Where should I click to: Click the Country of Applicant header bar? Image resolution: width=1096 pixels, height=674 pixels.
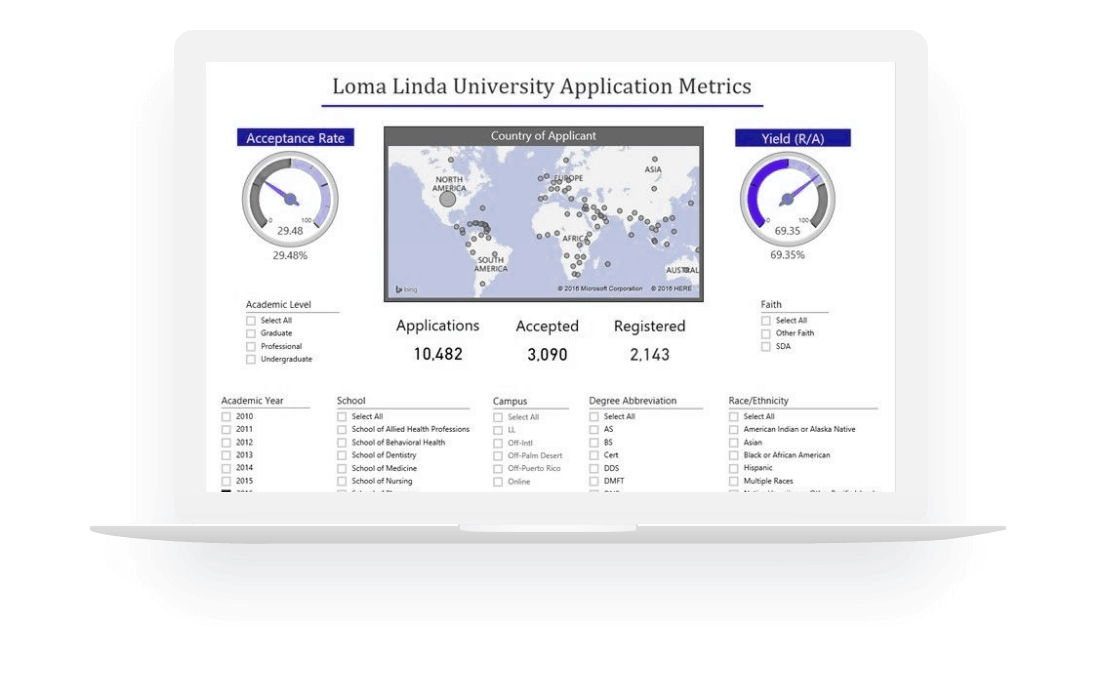point(545,134)
